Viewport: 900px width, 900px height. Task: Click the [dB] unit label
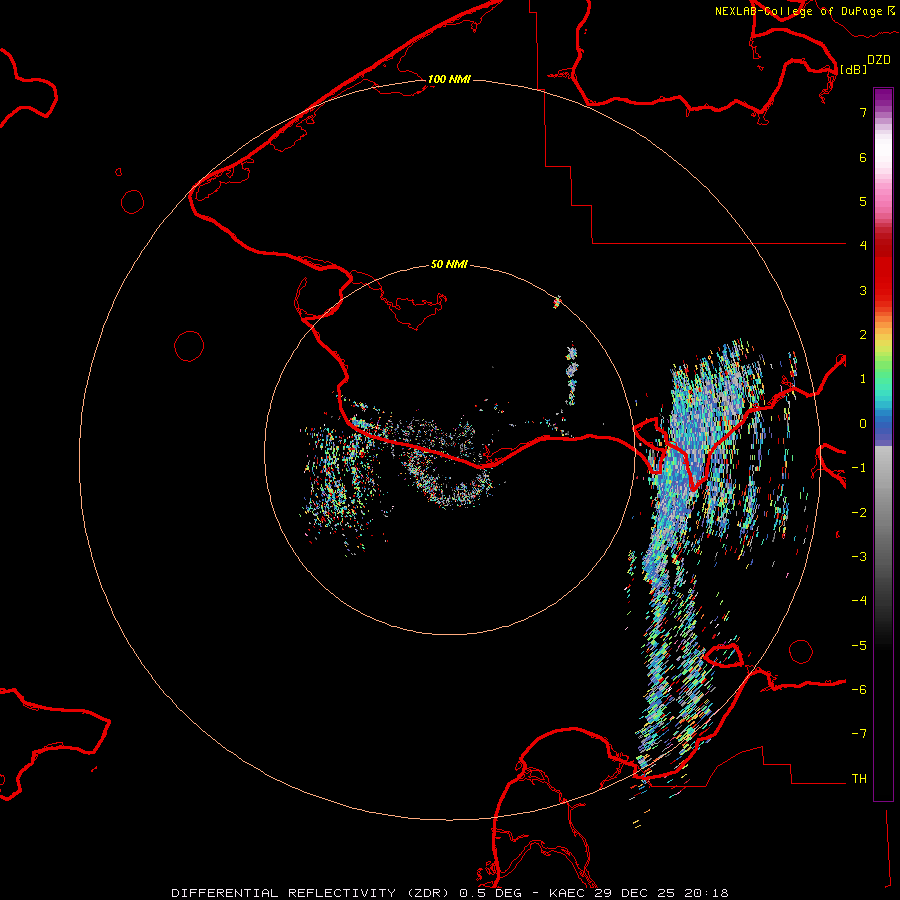853,69
